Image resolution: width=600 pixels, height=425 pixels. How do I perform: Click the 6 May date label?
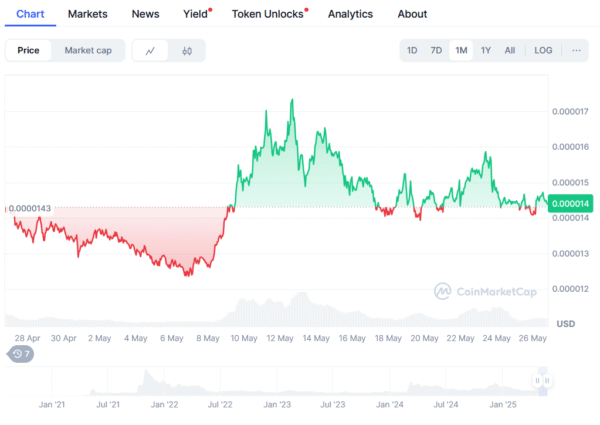coord(171,339)
